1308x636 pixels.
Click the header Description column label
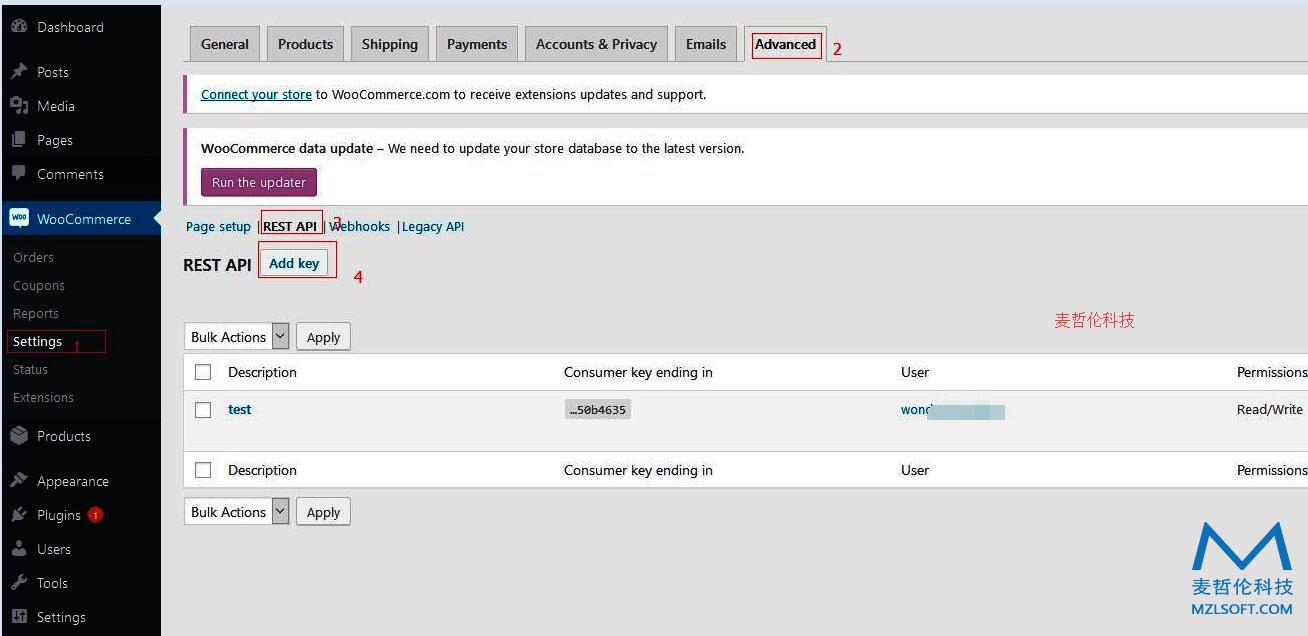tap(262, 372)
